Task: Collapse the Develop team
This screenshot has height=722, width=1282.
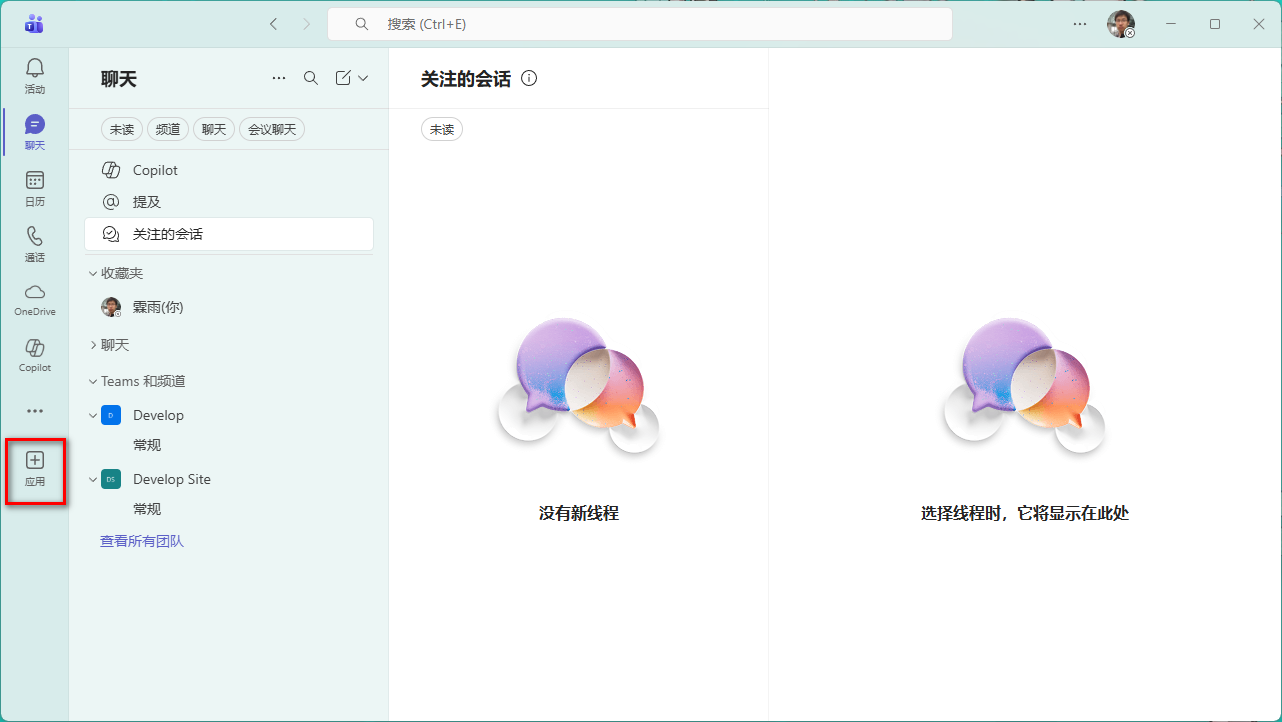Action: tap(93, 415)
